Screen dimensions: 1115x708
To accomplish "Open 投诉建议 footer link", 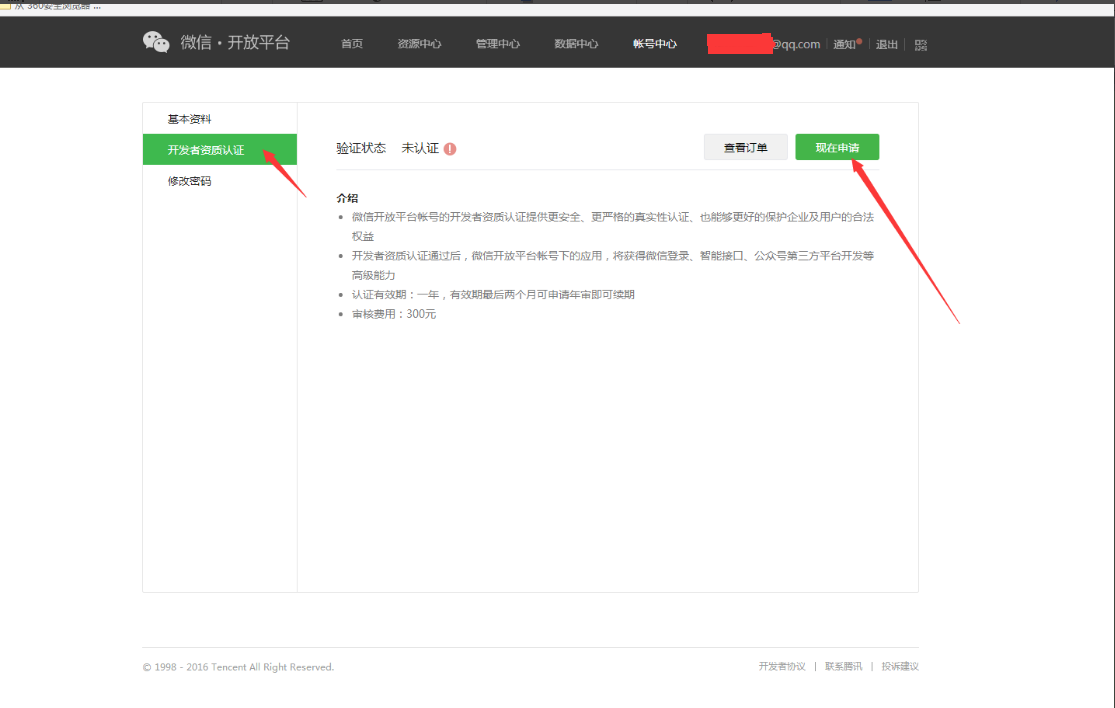I will (900, 666).
